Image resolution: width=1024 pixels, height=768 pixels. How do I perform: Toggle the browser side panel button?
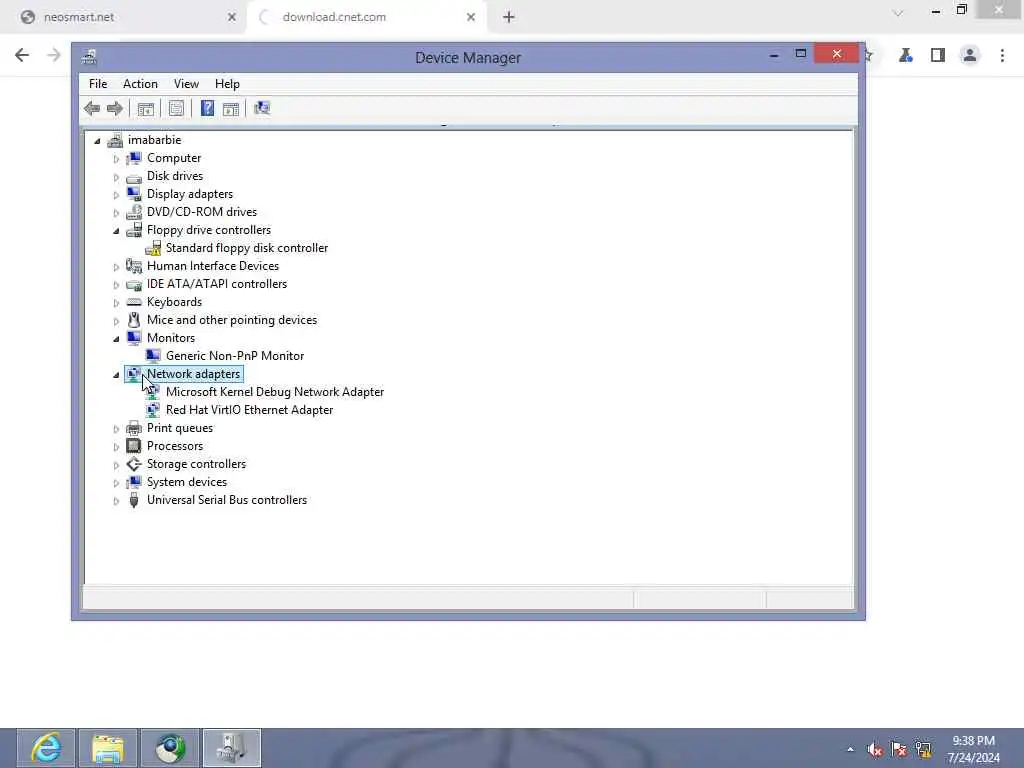(938, 56)
